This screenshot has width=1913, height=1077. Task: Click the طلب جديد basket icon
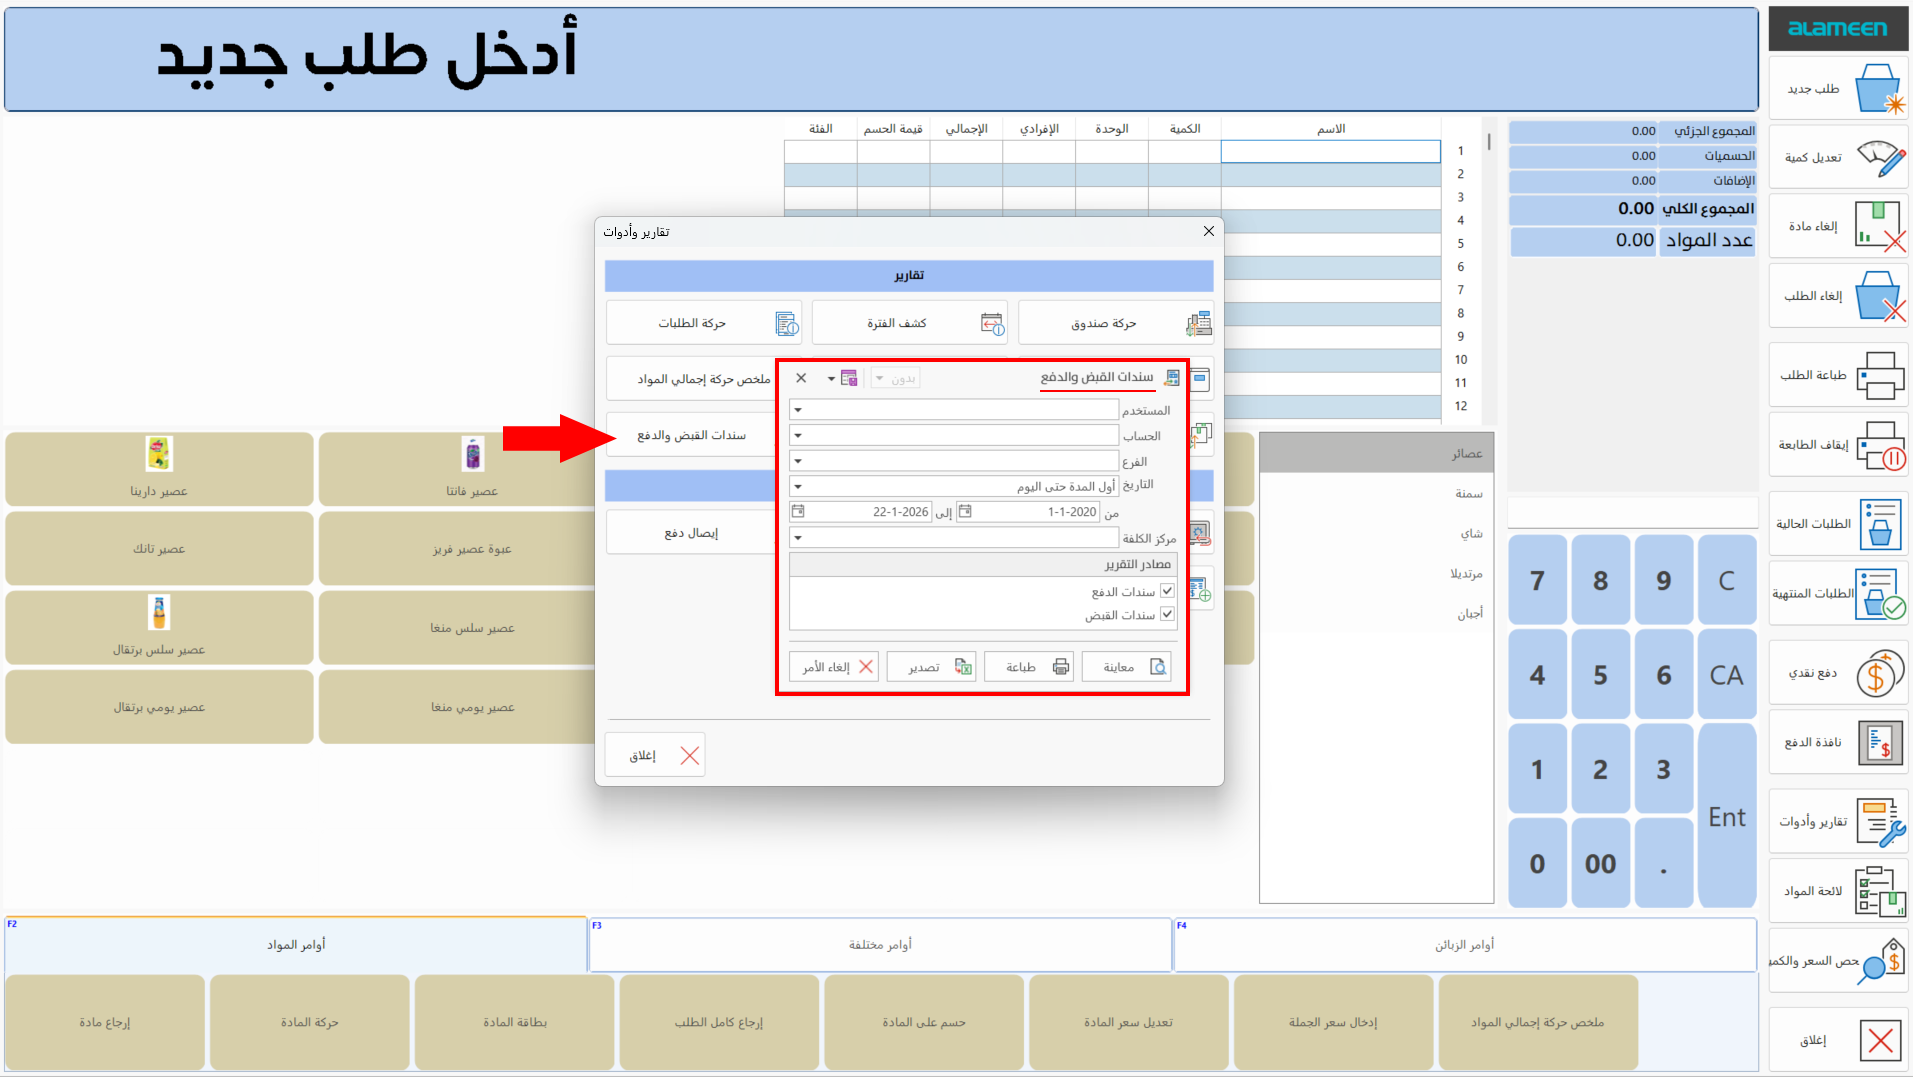(1878, 90)
